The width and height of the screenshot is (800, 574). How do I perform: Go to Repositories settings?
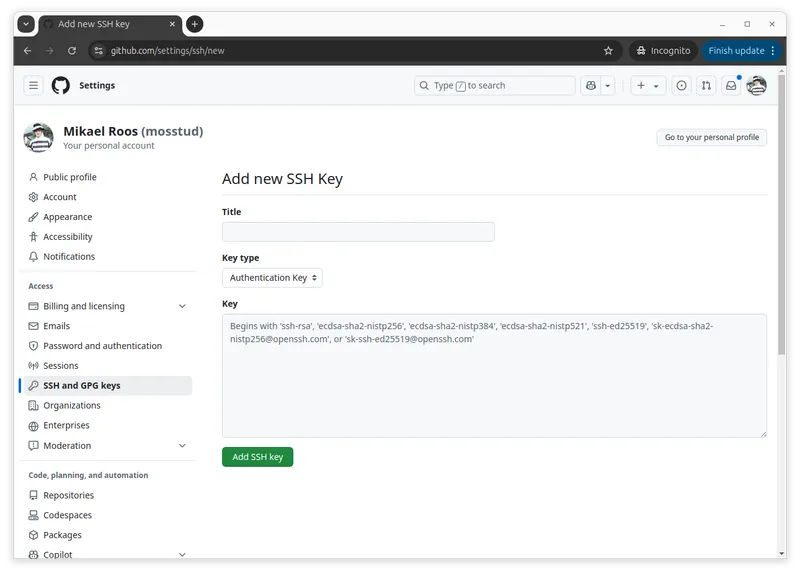tap(68, 495)
